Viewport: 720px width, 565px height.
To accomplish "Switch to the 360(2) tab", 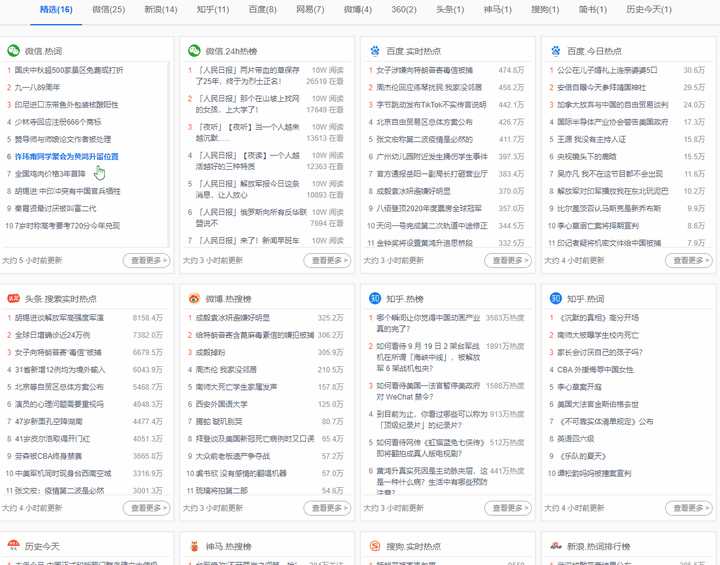I will click(404, 10).
